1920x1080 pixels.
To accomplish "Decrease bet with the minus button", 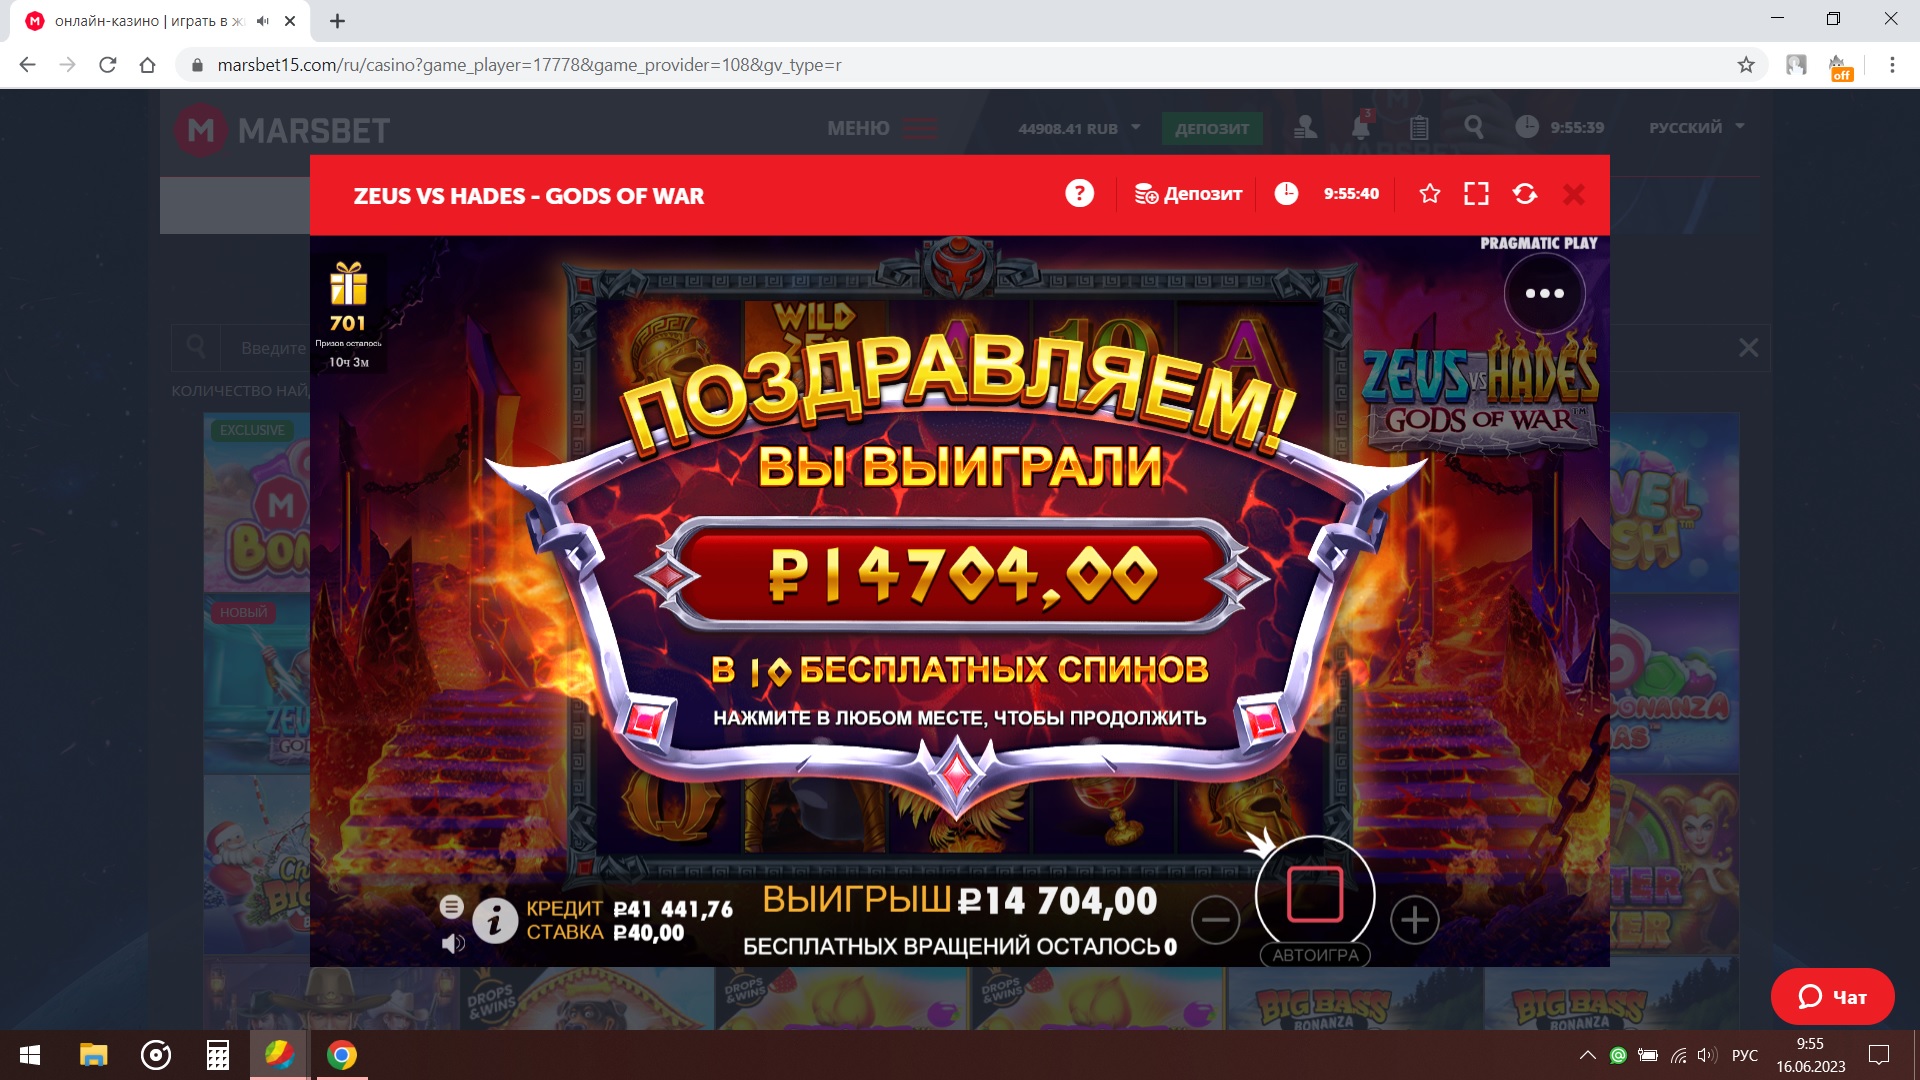I will 1216,920.
